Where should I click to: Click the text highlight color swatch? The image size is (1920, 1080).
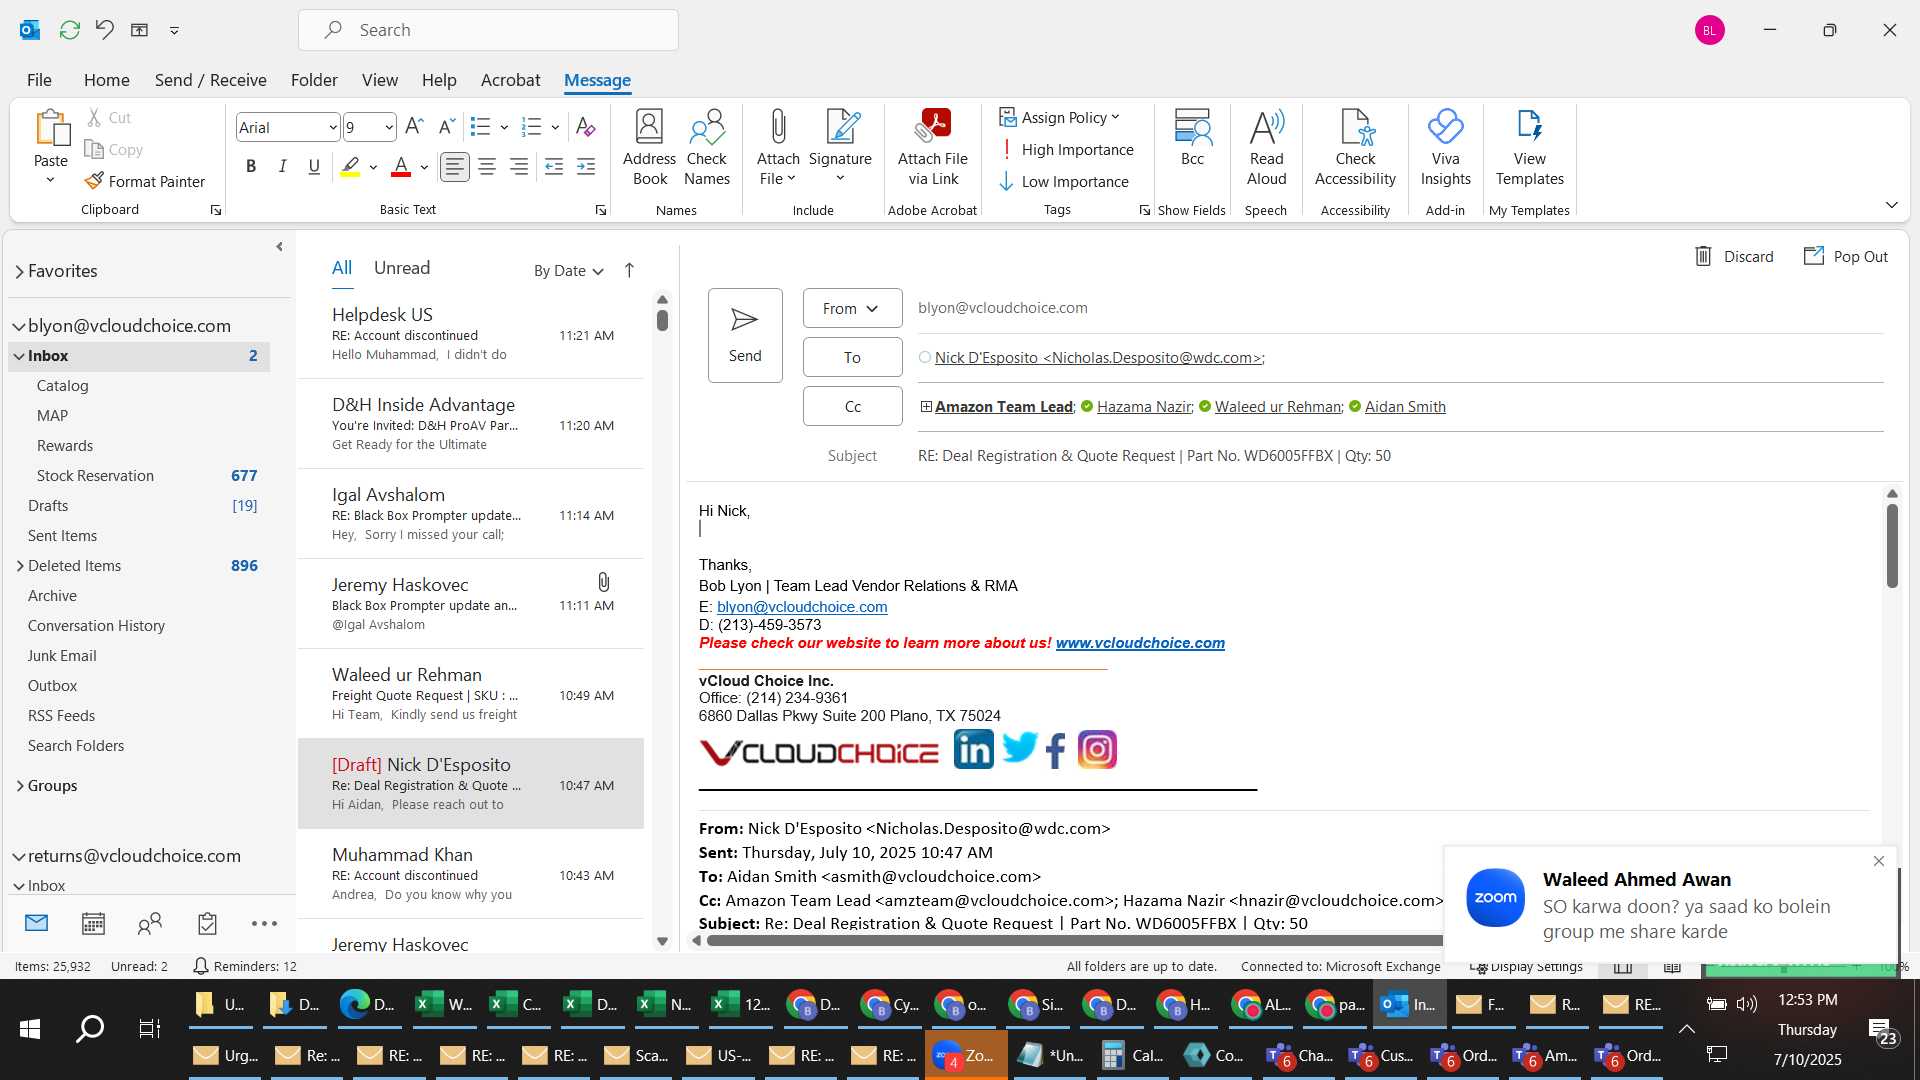click(350, 167)
